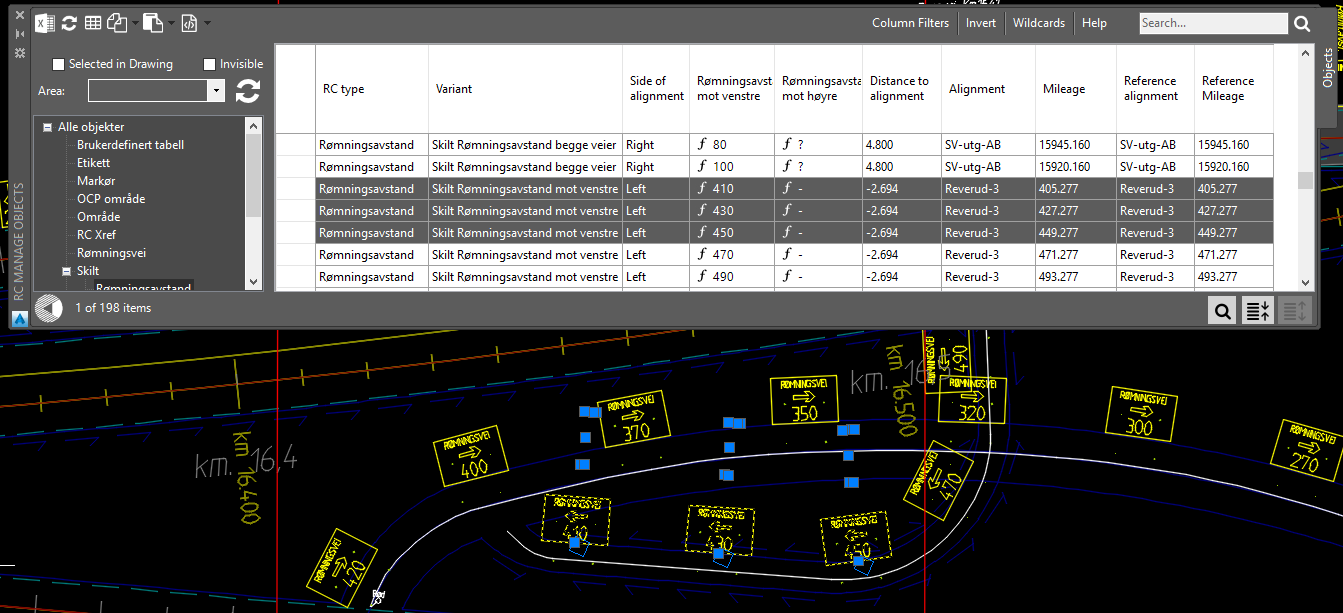Open the Area dropdown list
The image size is (1343, 613).
[216, 91]
